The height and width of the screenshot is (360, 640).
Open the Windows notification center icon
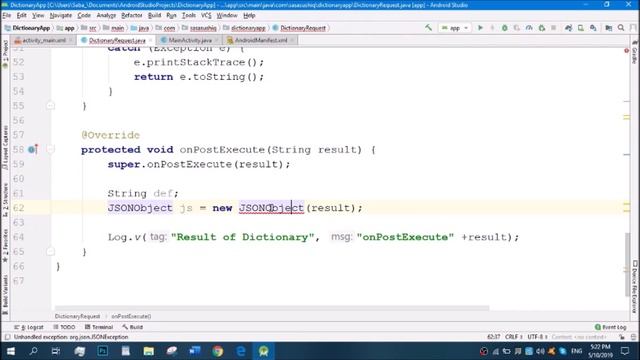[x=625, y=351]
